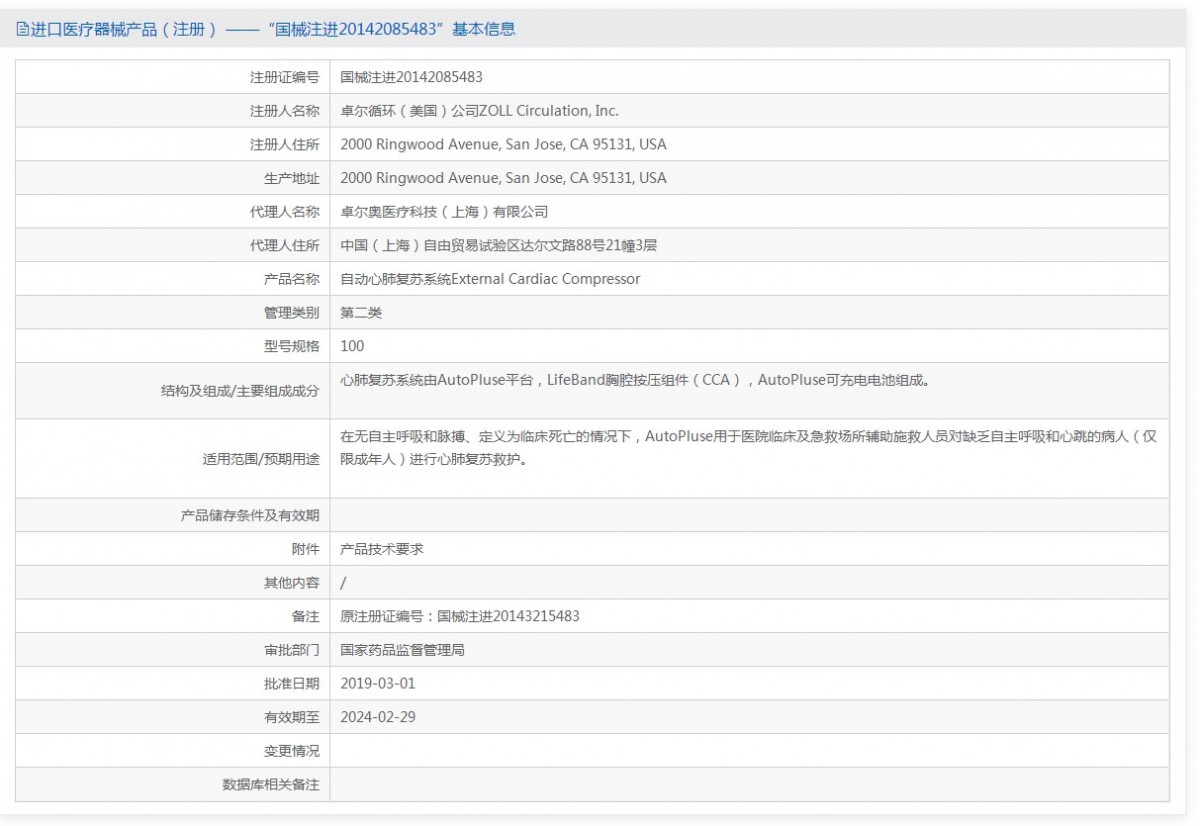Click the 产品储存条件及有效期 label
The width and height of the screenshot is (1200, 826).
point(249,515)
